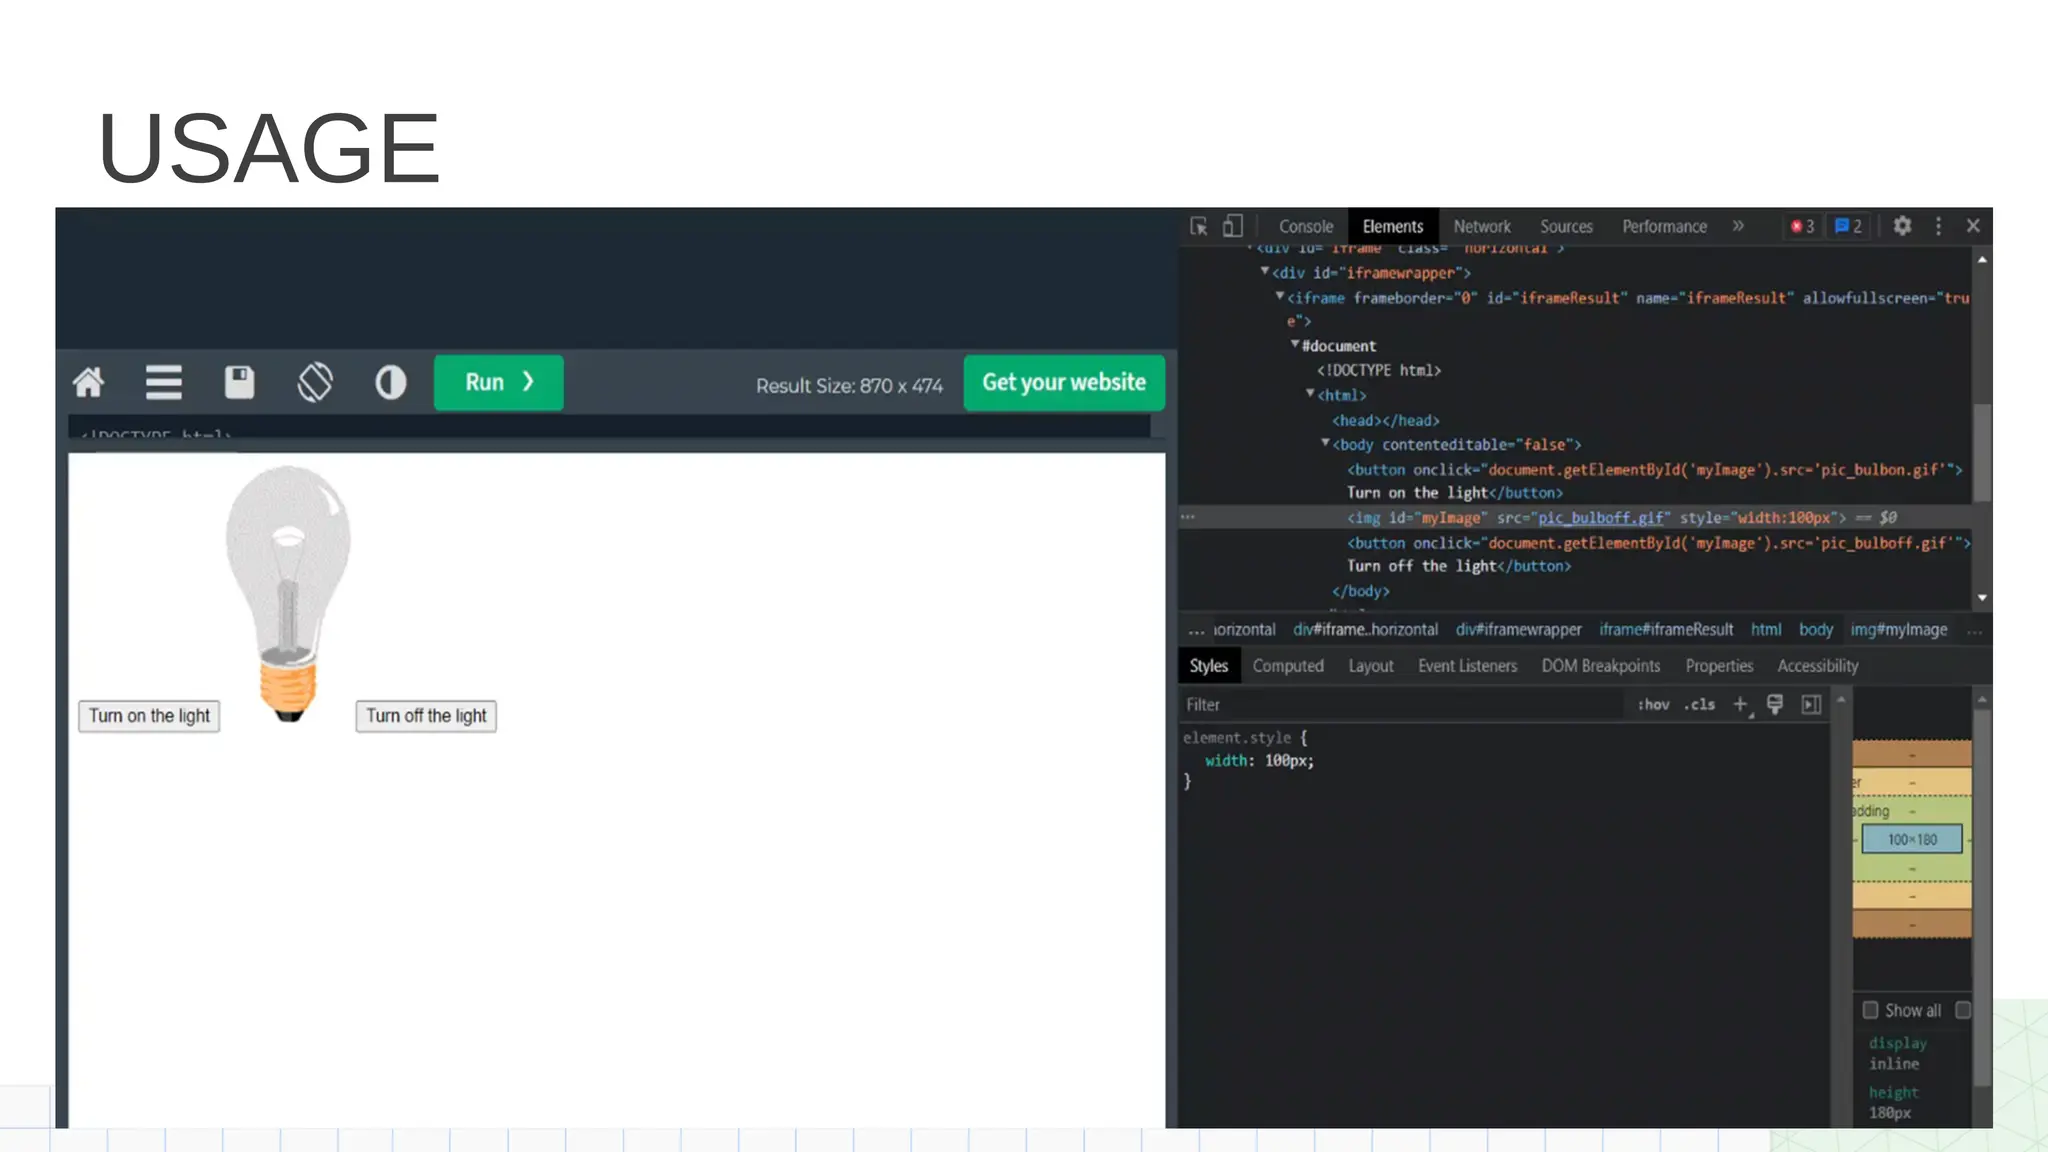Click the save floppy disk icon
The height and width of the screenshot is (1152, 2048).
click(239, 382)
